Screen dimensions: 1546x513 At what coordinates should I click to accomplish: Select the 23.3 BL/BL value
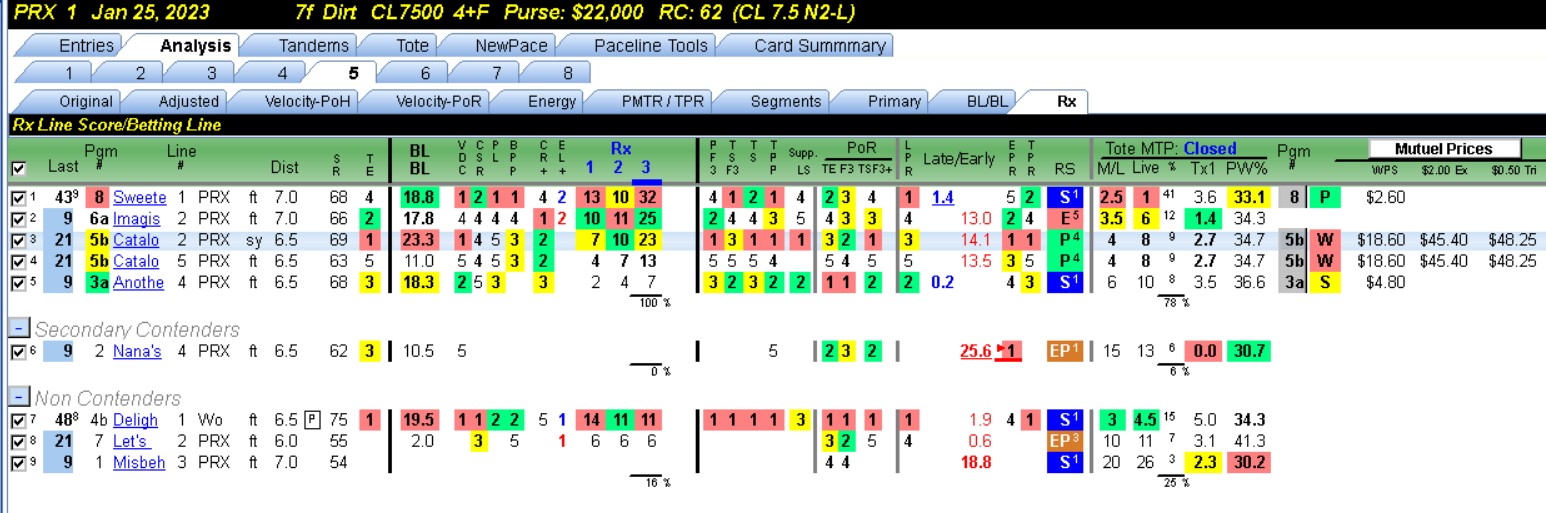pos(419,241)
